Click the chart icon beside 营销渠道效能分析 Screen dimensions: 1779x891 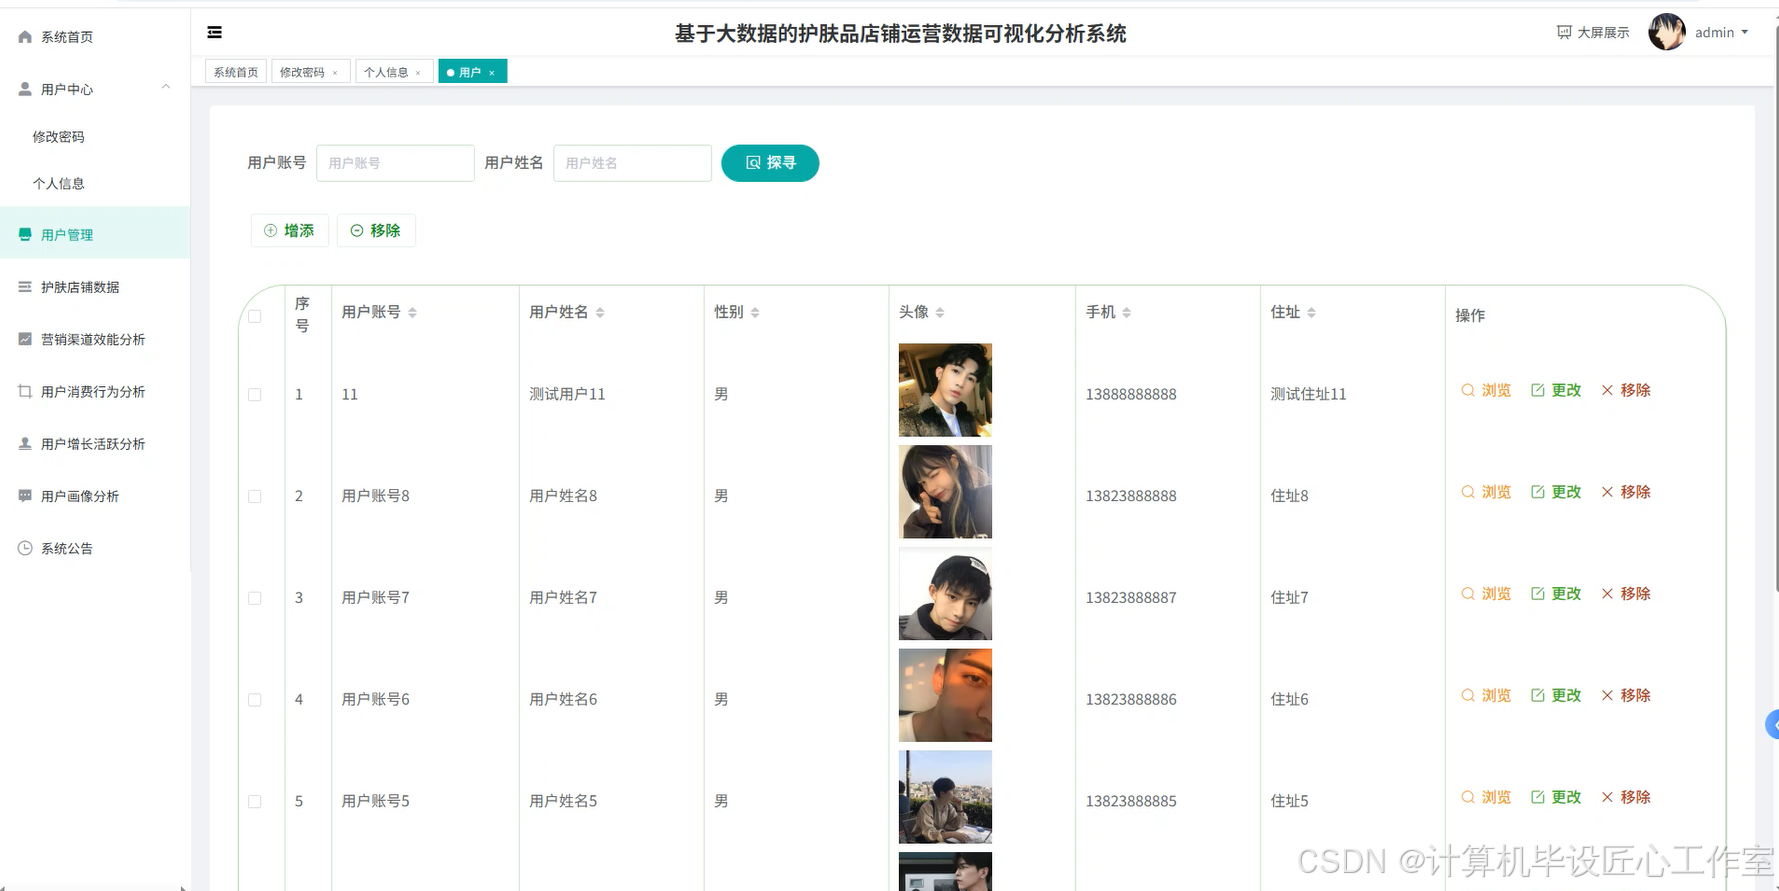tap(25, 339)
